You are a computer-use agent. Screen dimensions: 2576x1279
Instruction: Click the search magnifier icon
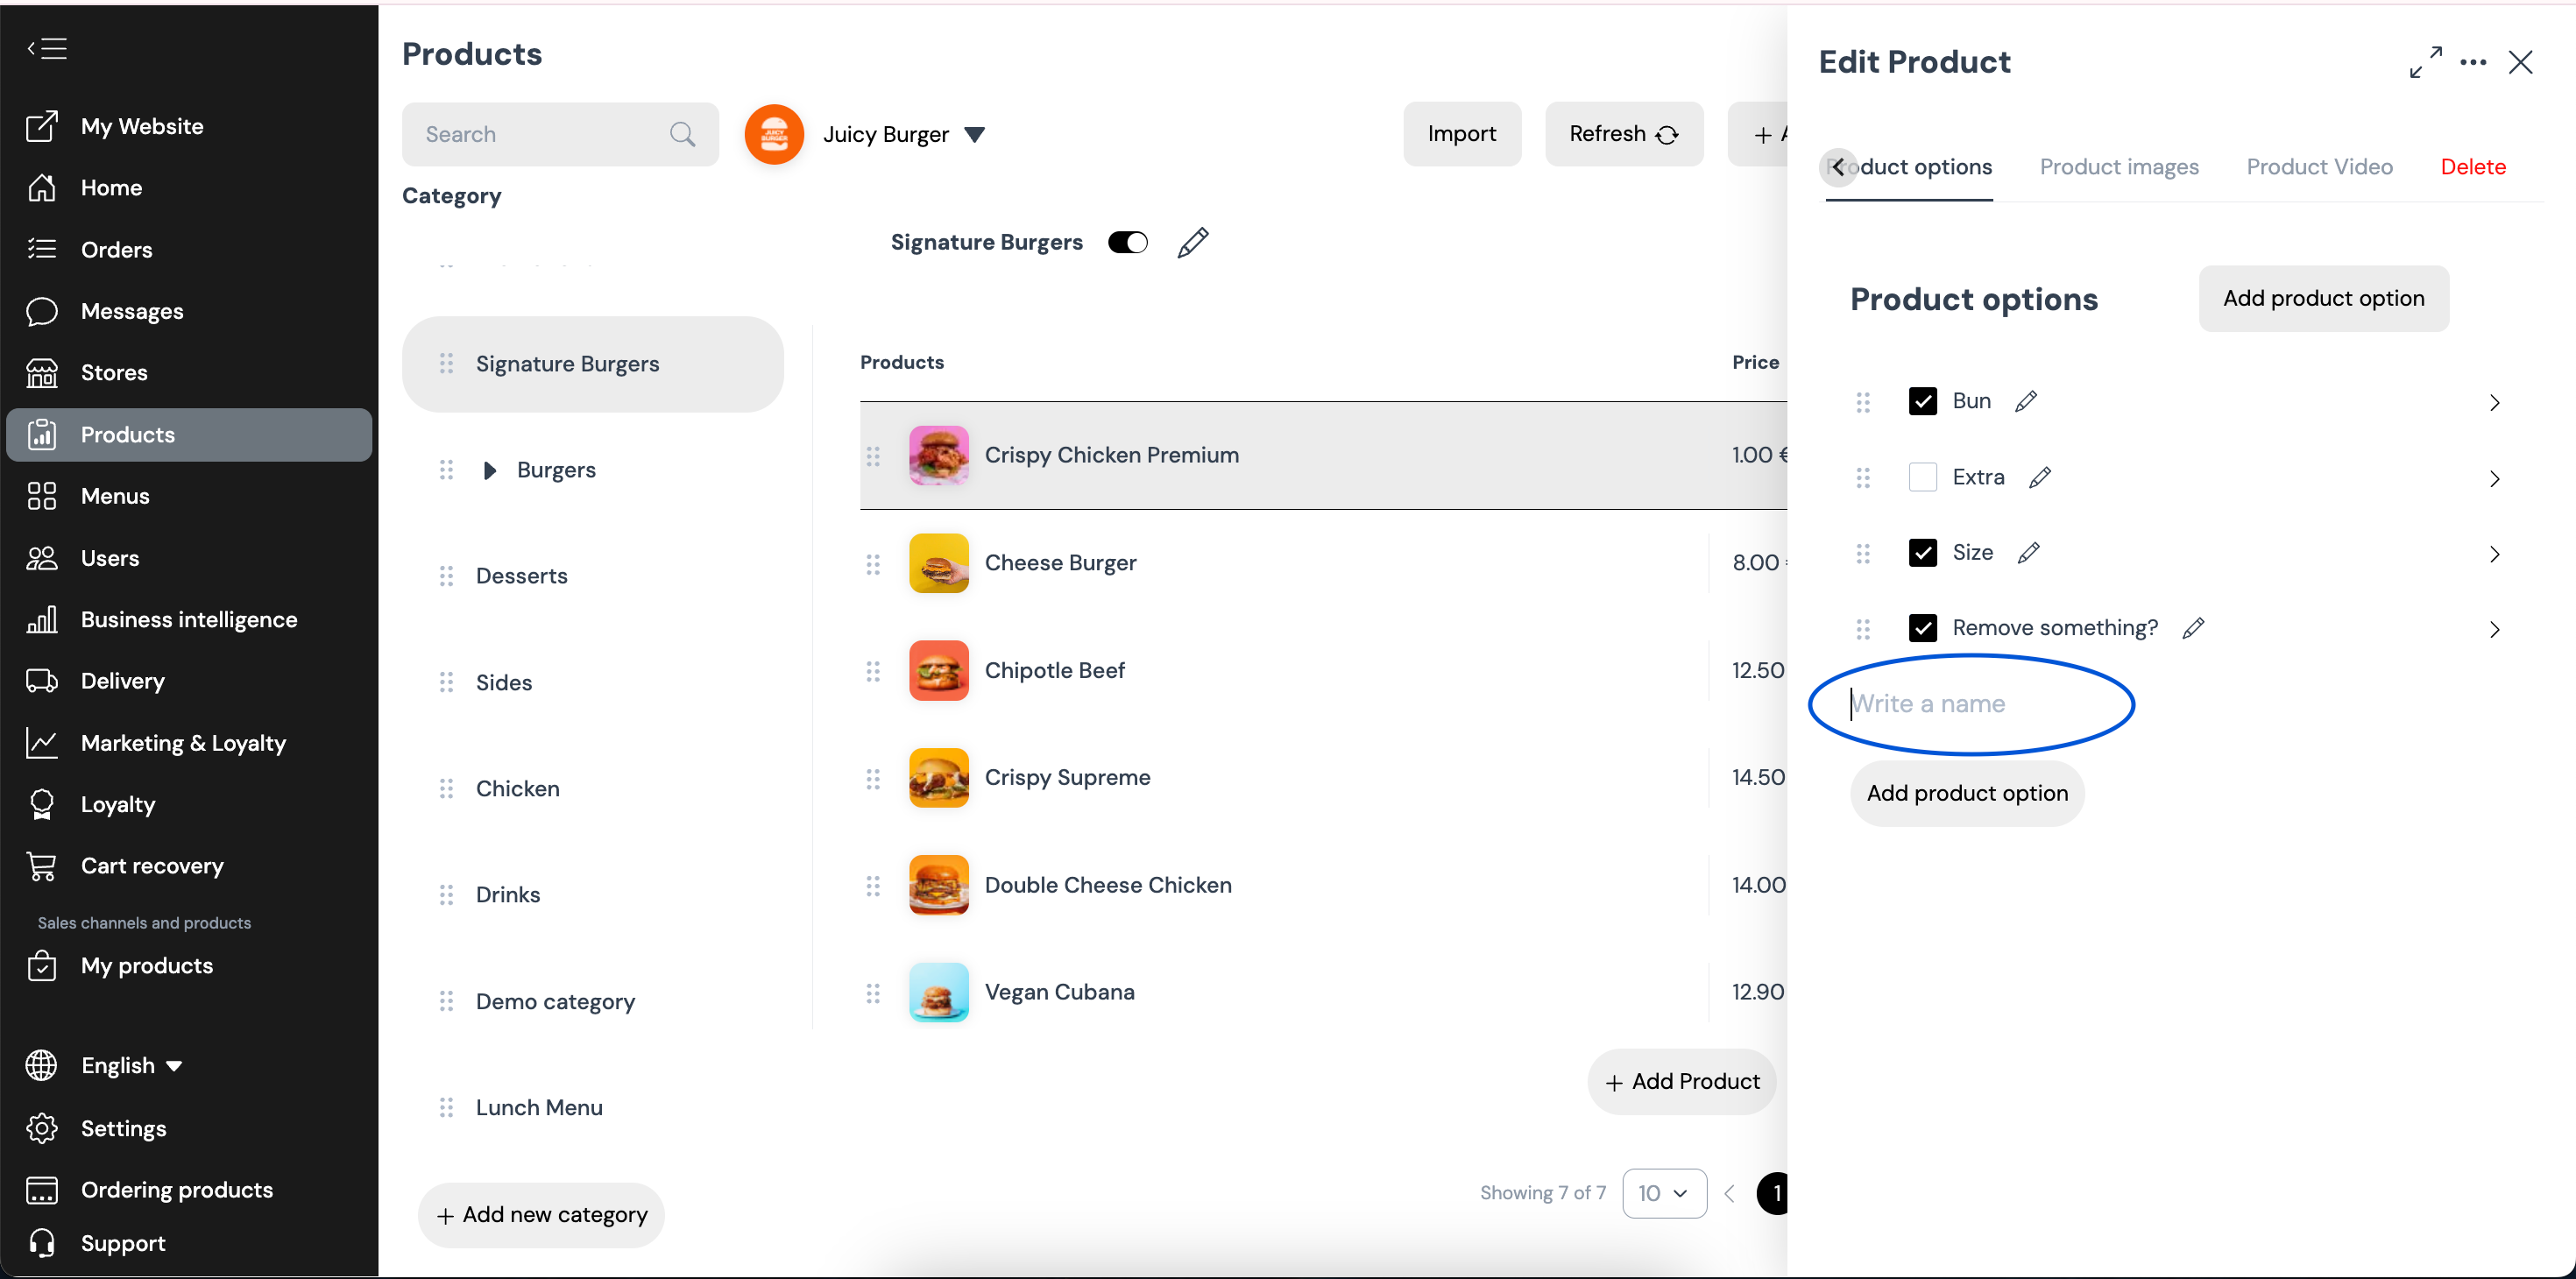tap(682, 134)
